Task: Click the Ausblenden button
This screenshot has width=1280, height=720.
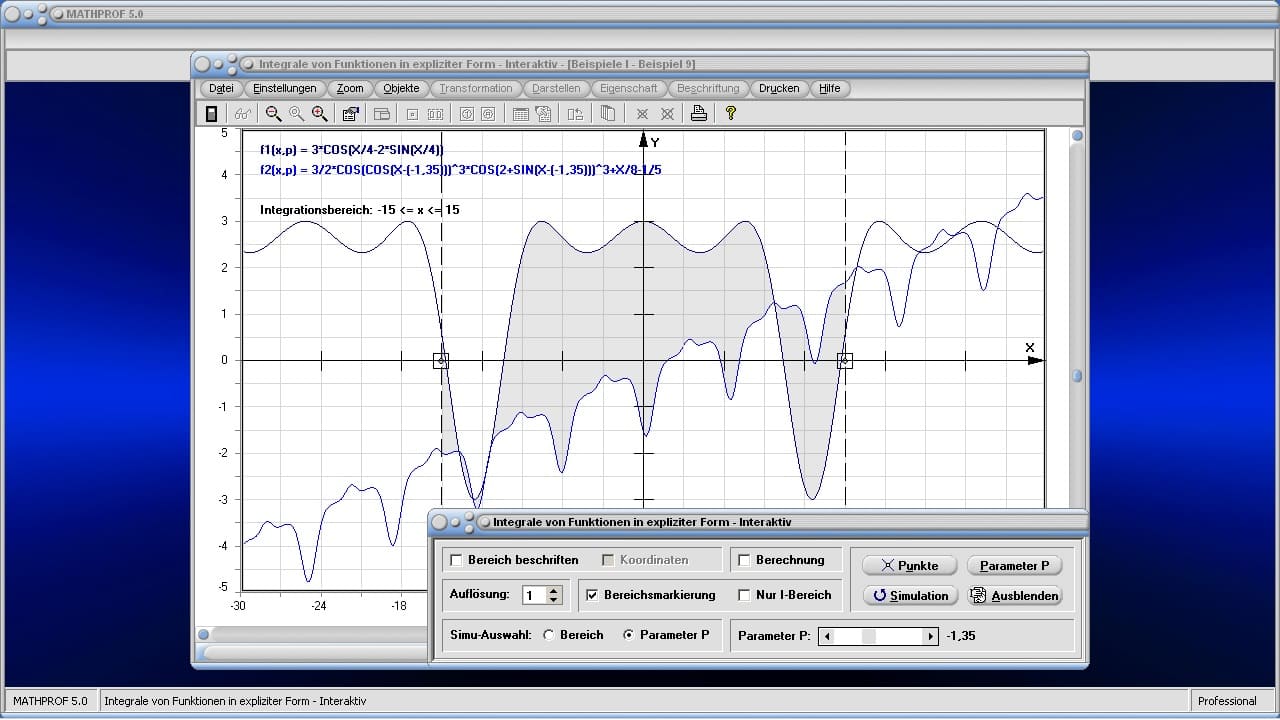Action: point(1014,595)
